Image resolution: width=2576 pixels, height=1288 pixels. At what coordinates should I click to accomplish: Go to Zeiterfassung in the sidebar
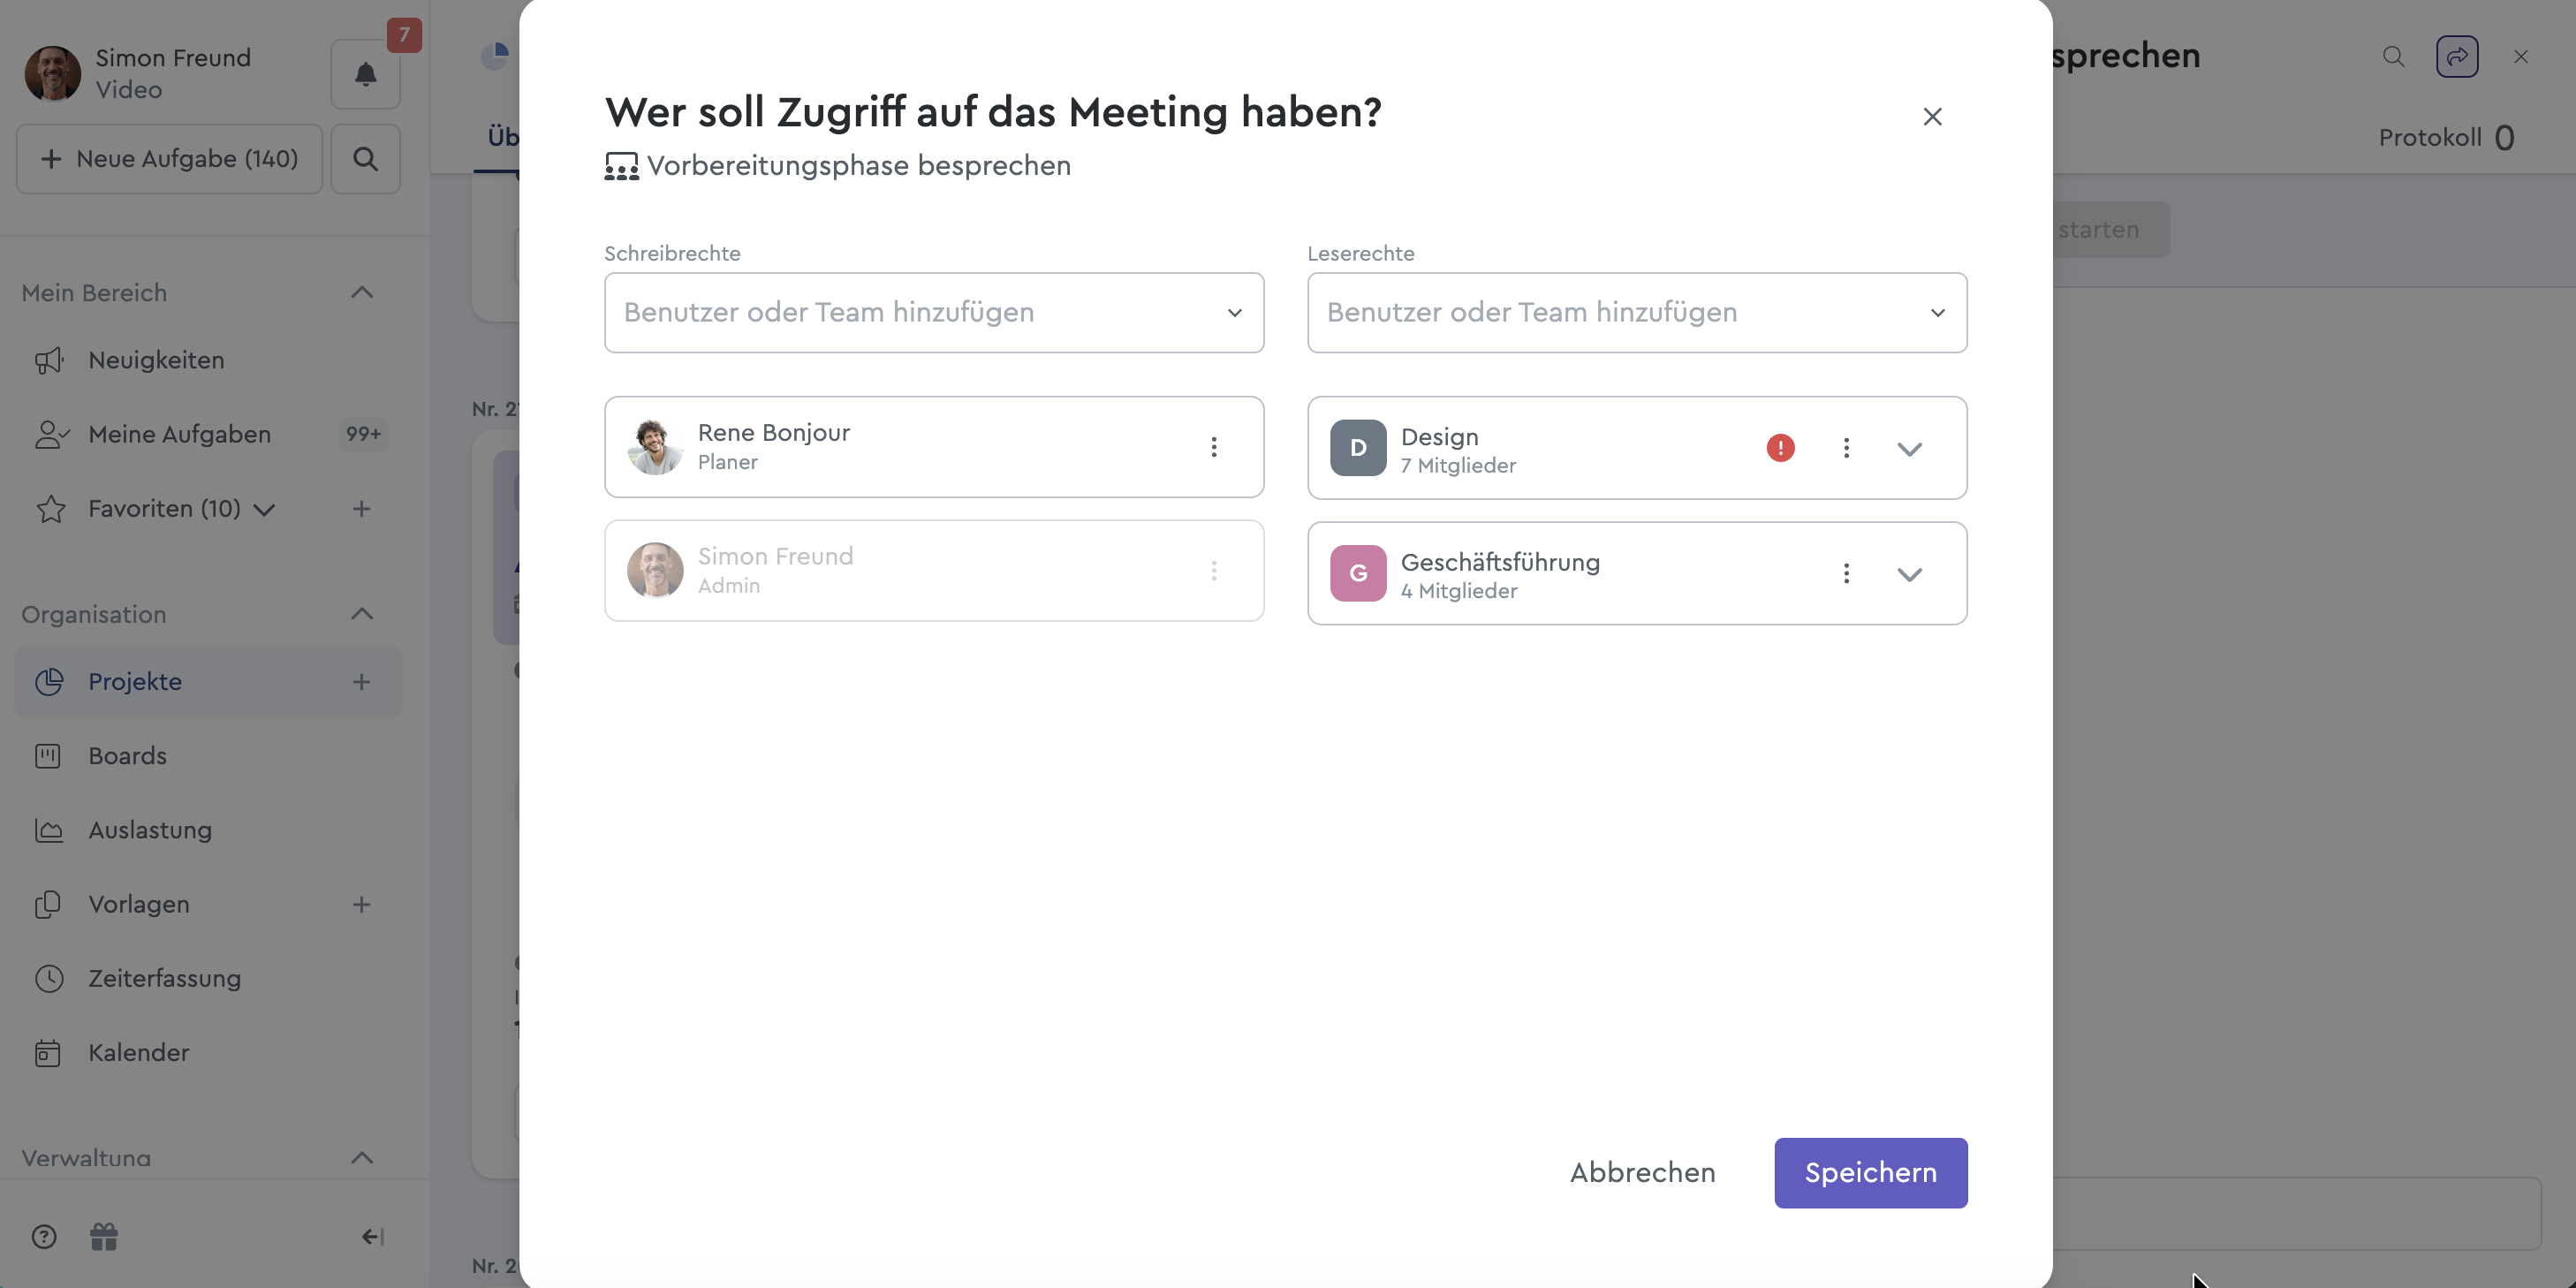pyautogui.click(x=164, y=978)
